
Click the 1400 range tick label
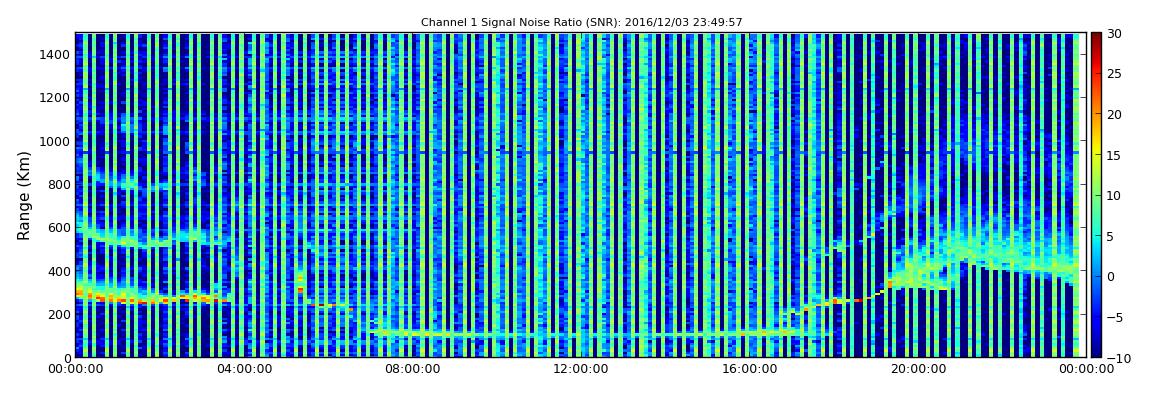pyautogui.click(x=56, y=54)
